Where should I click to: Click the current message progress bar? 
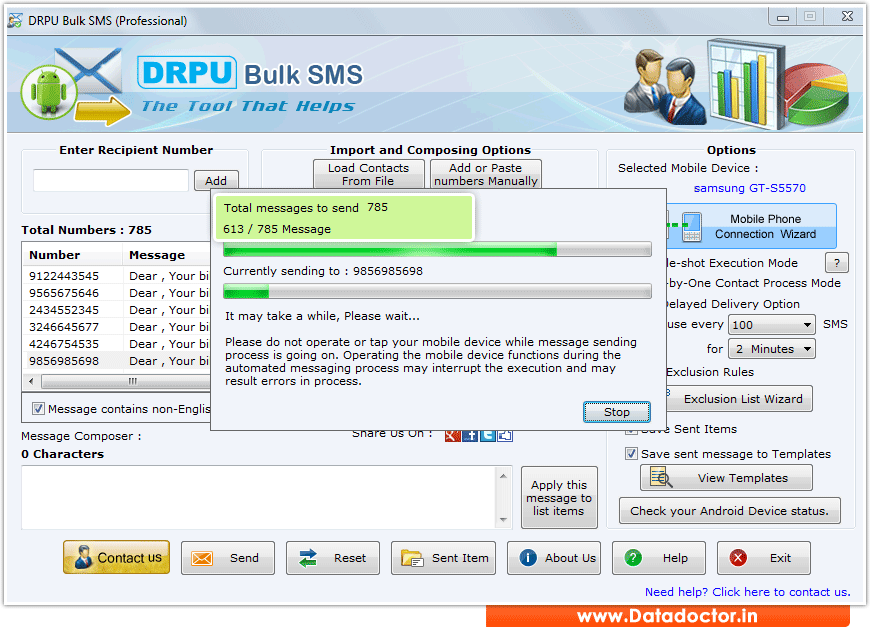[x=437, y=291]
